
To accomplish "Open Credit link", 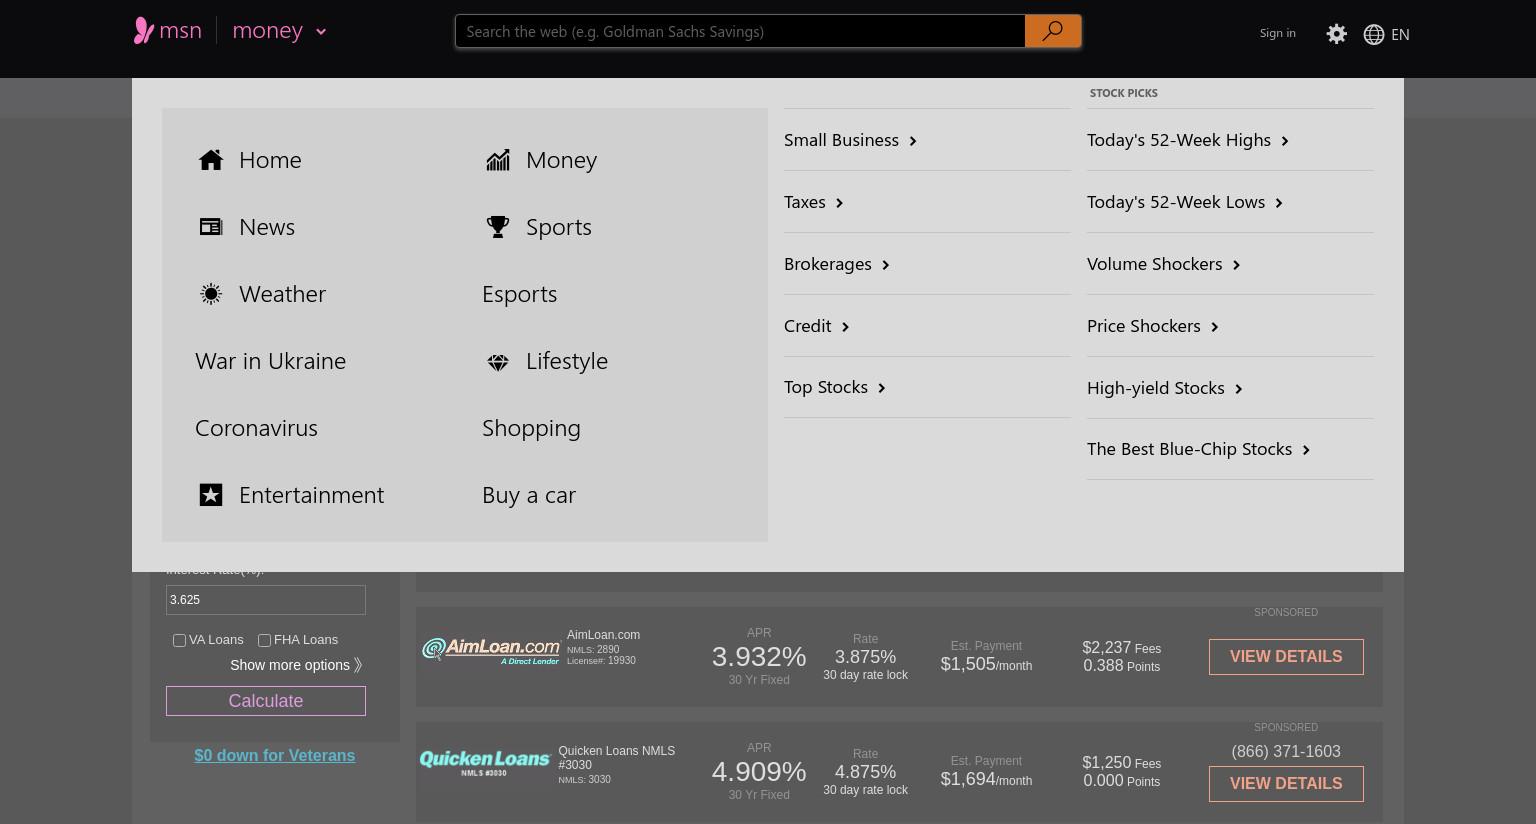I will pos(808,326).
